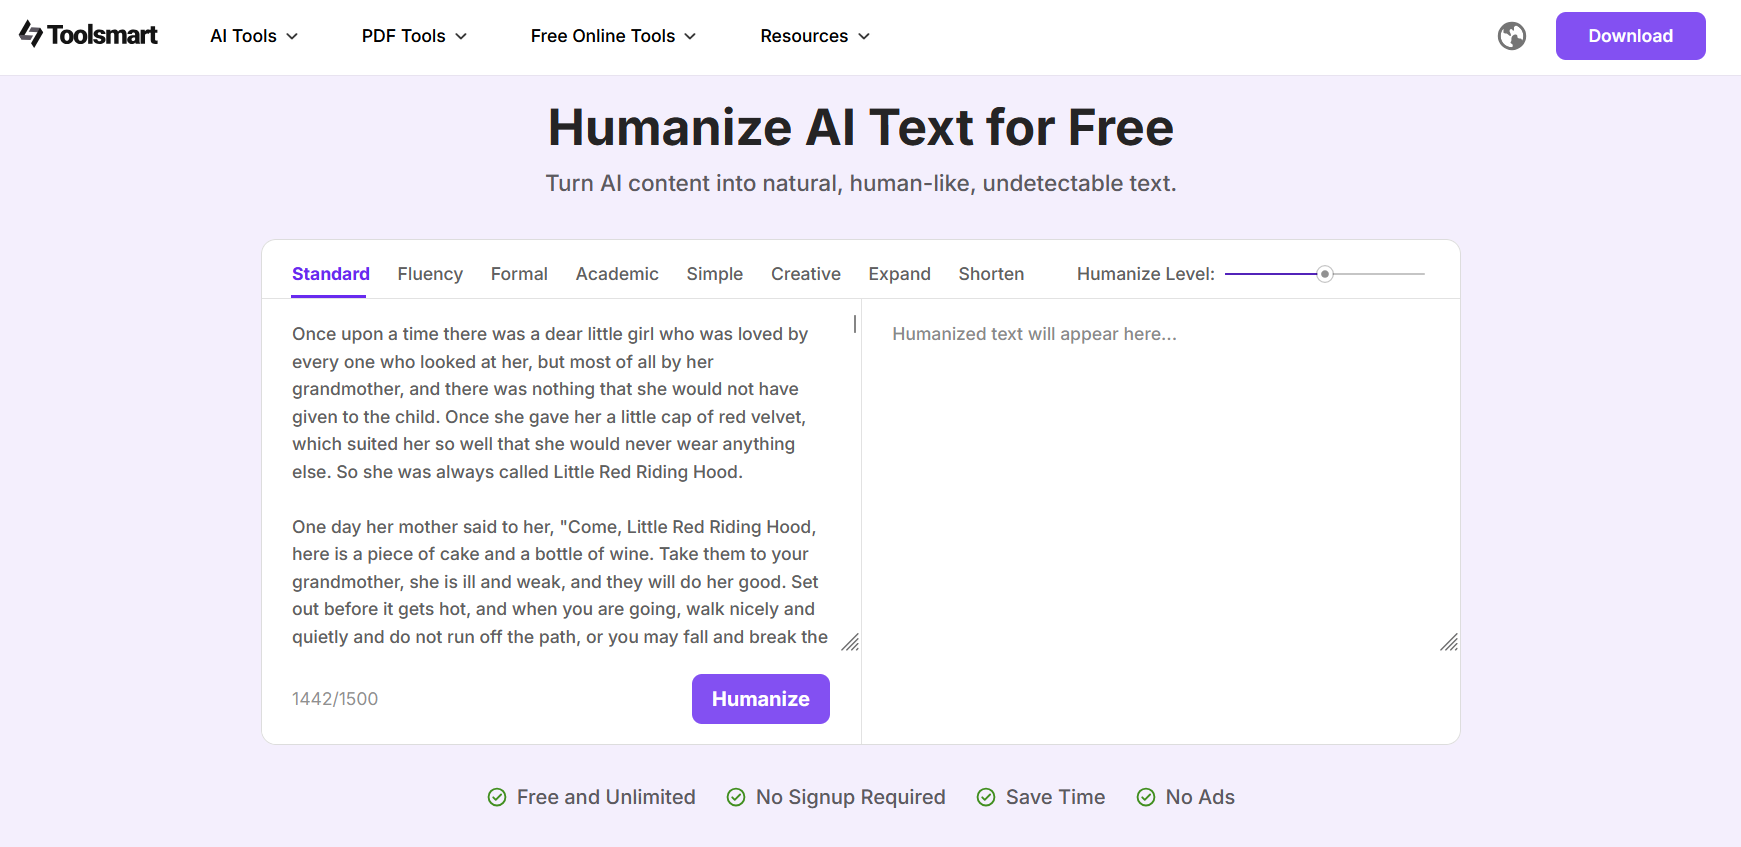The width and height of the screenshot is (1741, 847).
Task: Select the Fluency mode tab
Action: pos(430,274)
